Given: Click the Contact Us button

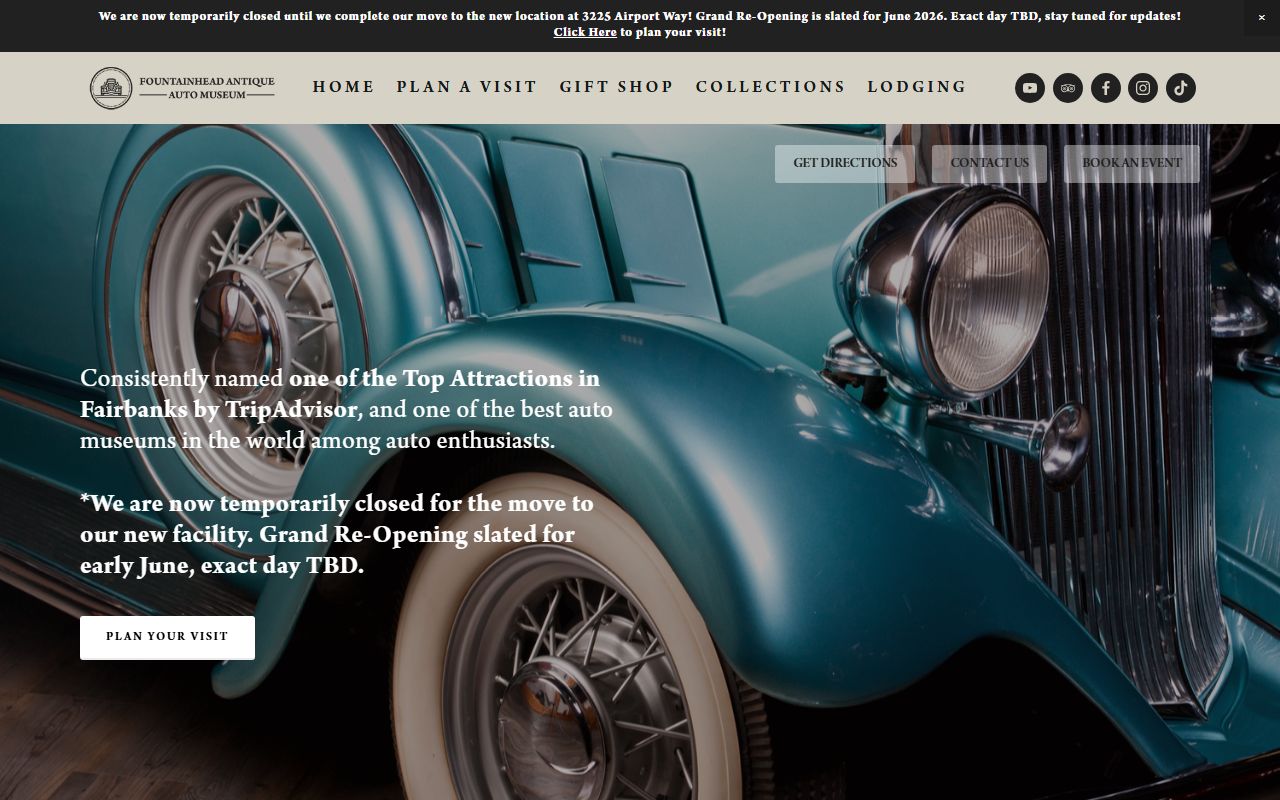Looking at the screenshot, I should coord(989,163).
